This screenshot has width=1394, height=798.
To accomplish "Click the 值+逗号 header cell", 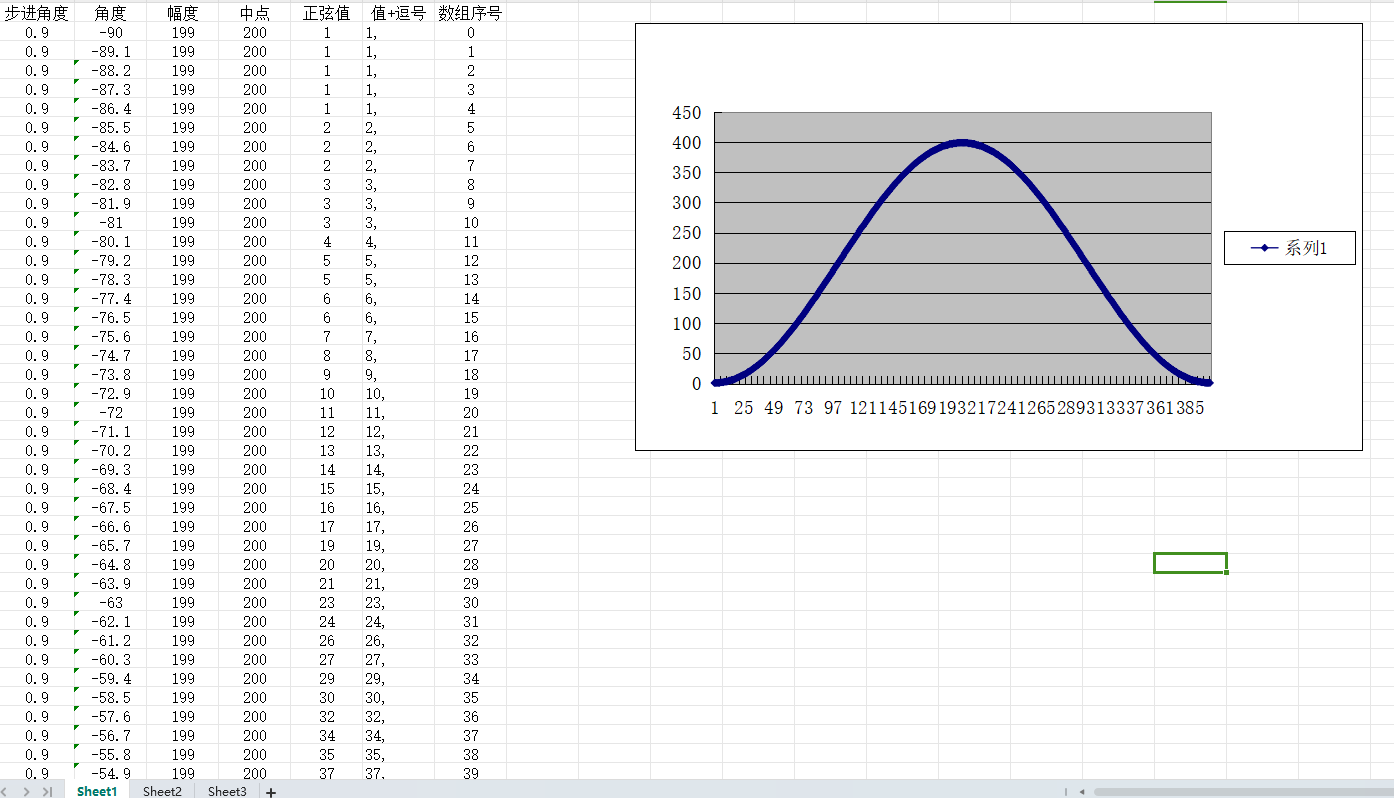I will click(397, 13).
